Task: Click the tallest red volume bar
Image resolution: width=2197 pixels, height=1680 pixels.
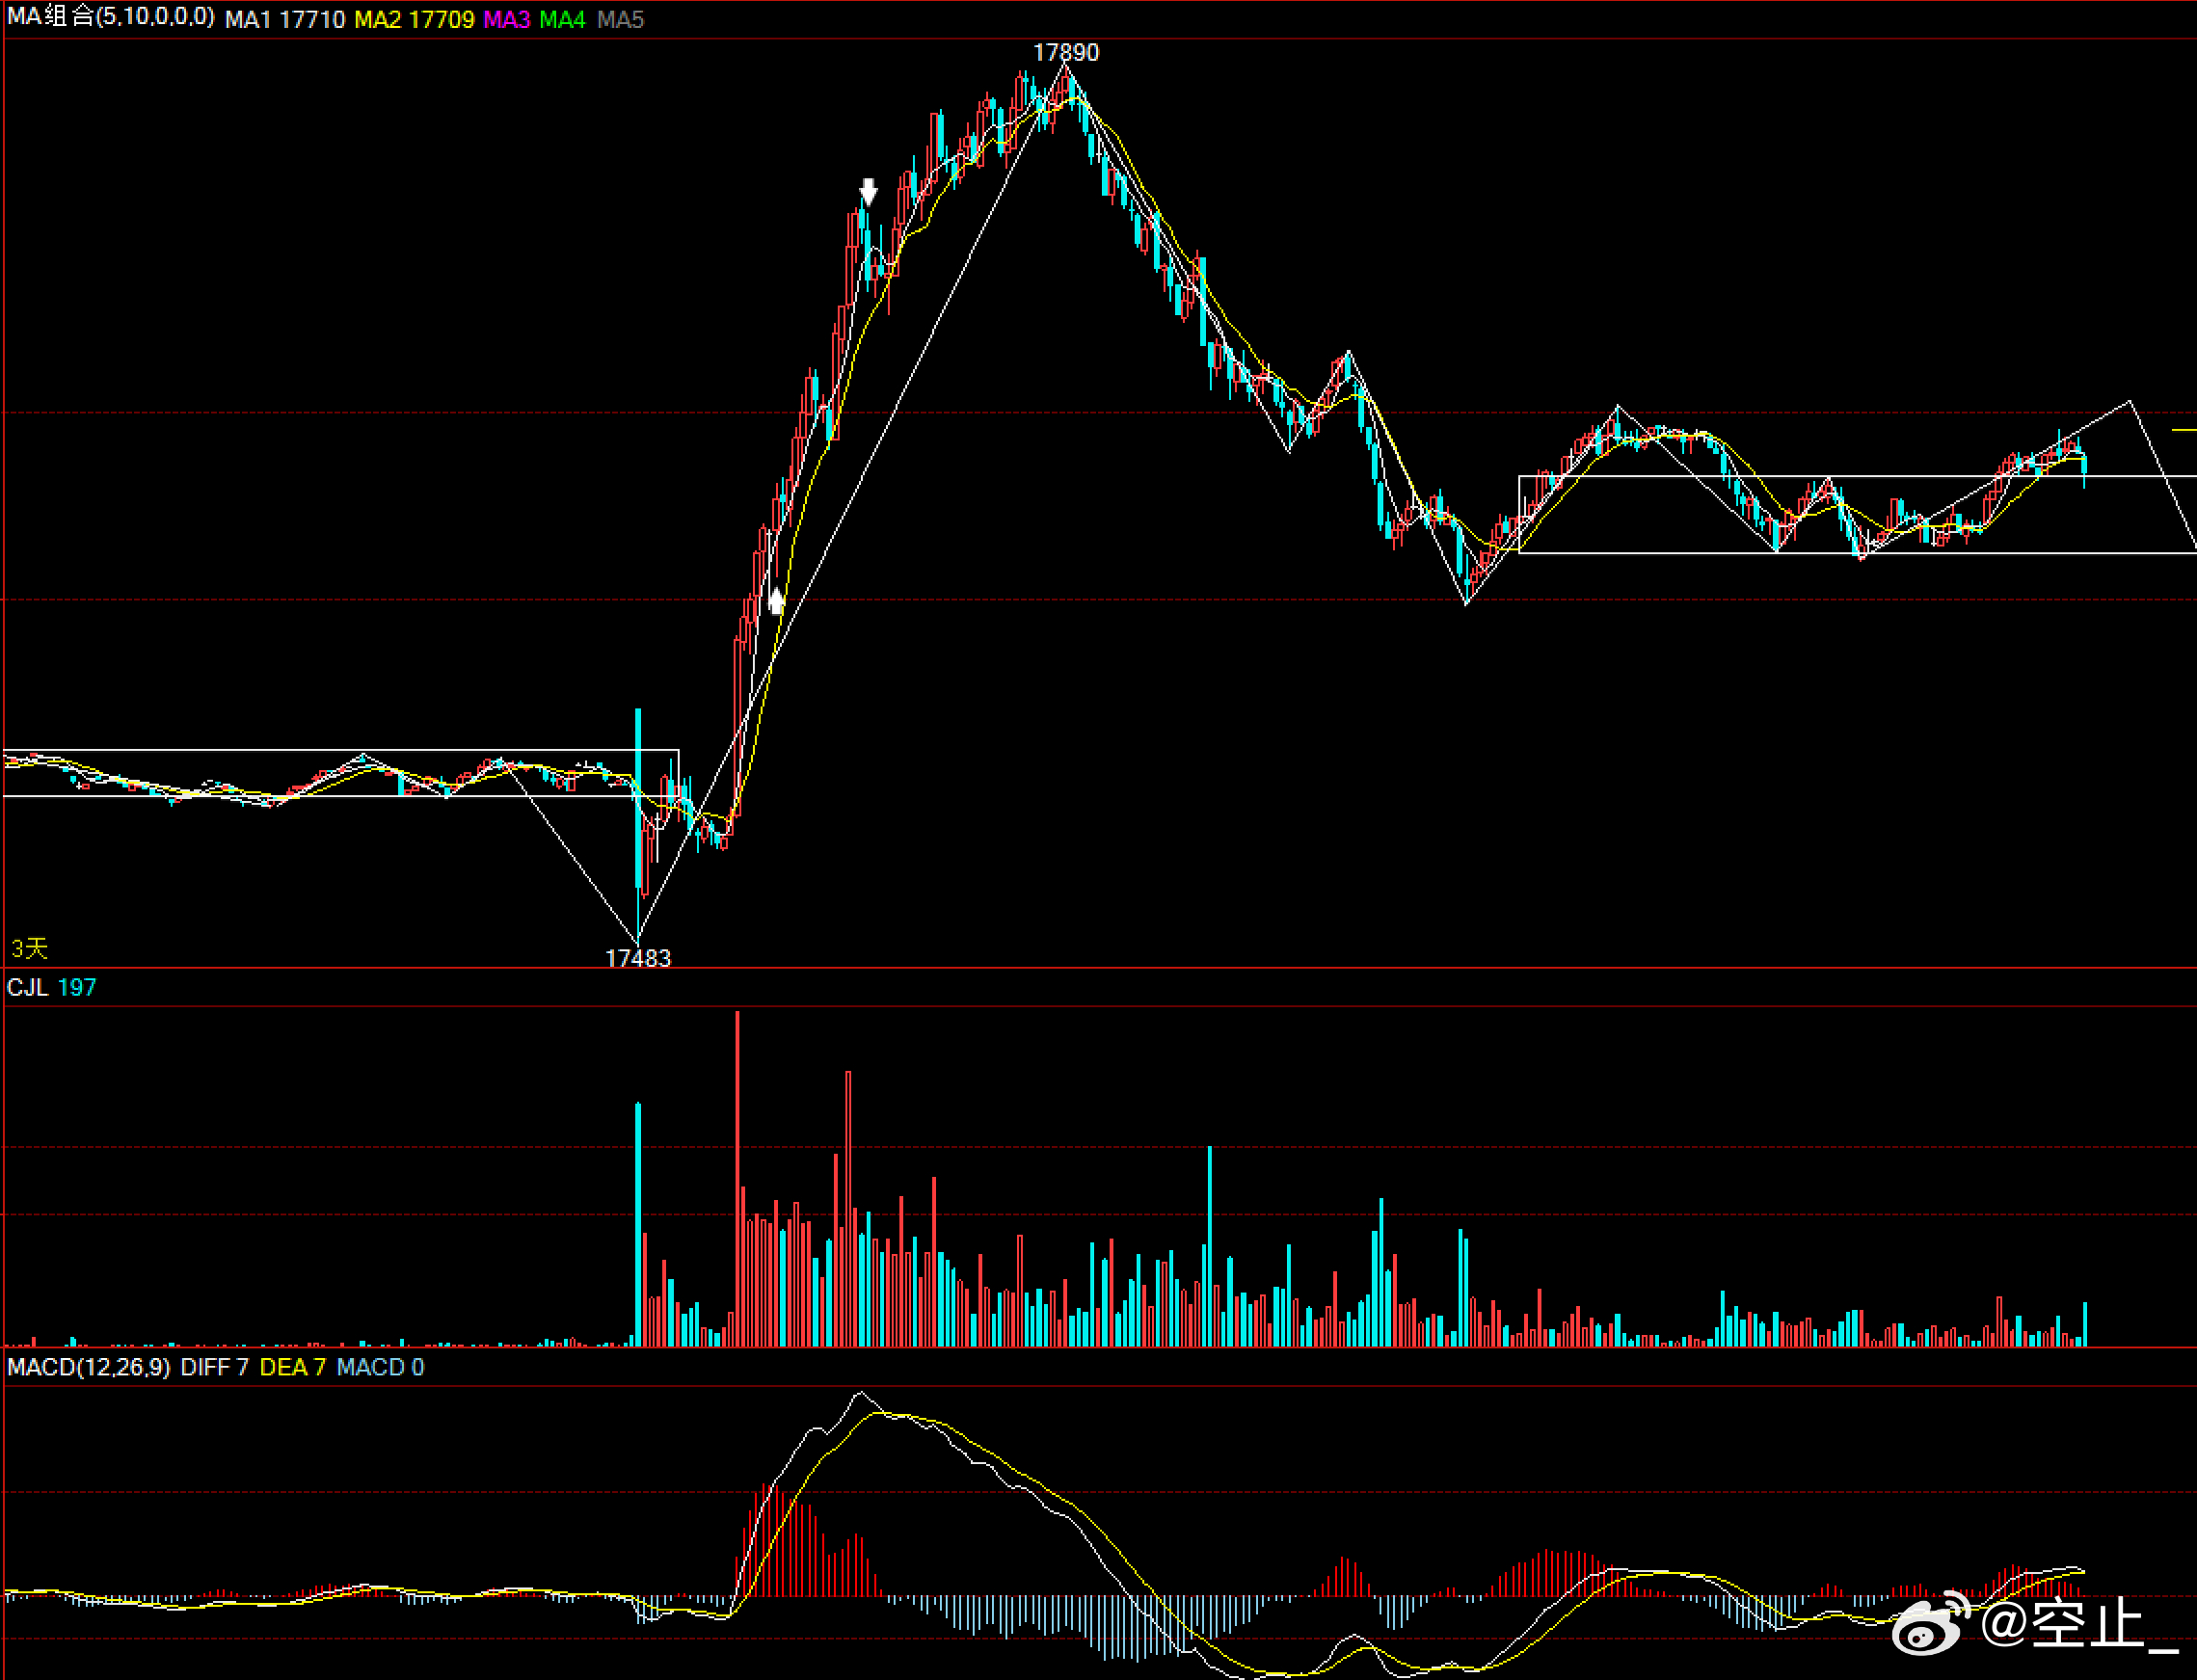Action: tap(737, 1178)
